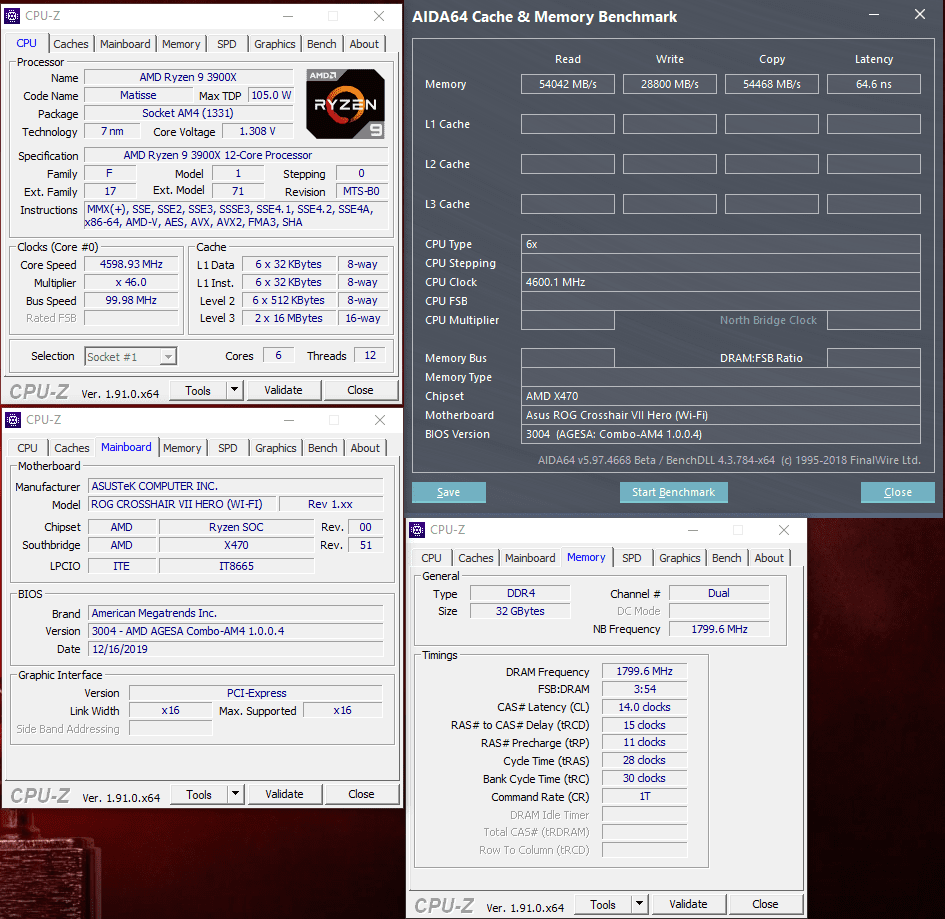The height and width of the screenshot is (919, 945).
Task: Click Validate in the CPU-Z memory timings window
Action: click(688, 904)
